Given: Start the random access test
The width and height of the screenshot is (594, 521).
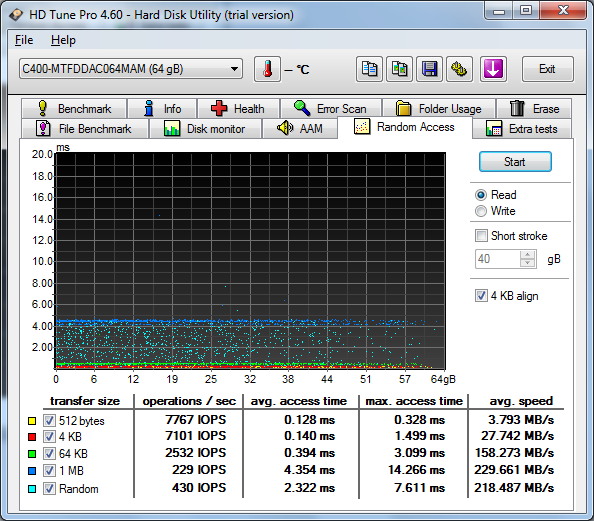Looking at the screenshot, I should point(515,162).
